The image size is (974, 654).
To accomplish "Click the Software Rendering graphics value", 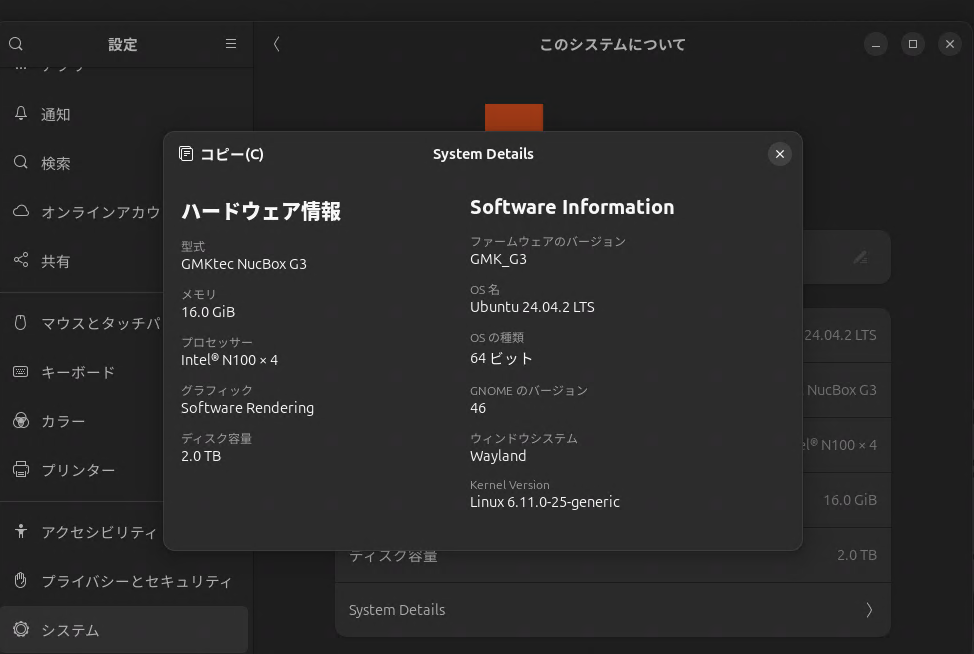I will (247, 408).
